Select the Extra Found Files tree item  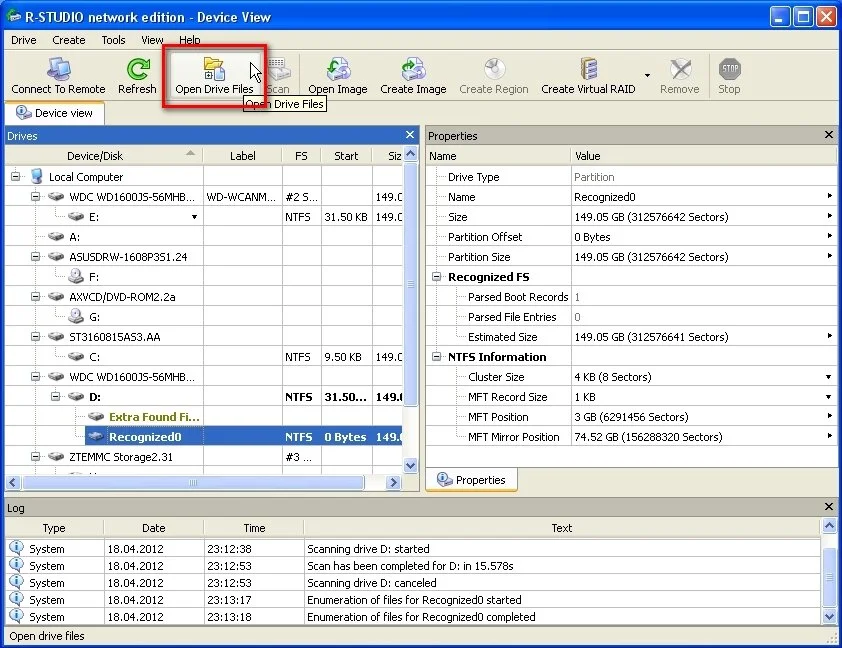pos(154,417)
